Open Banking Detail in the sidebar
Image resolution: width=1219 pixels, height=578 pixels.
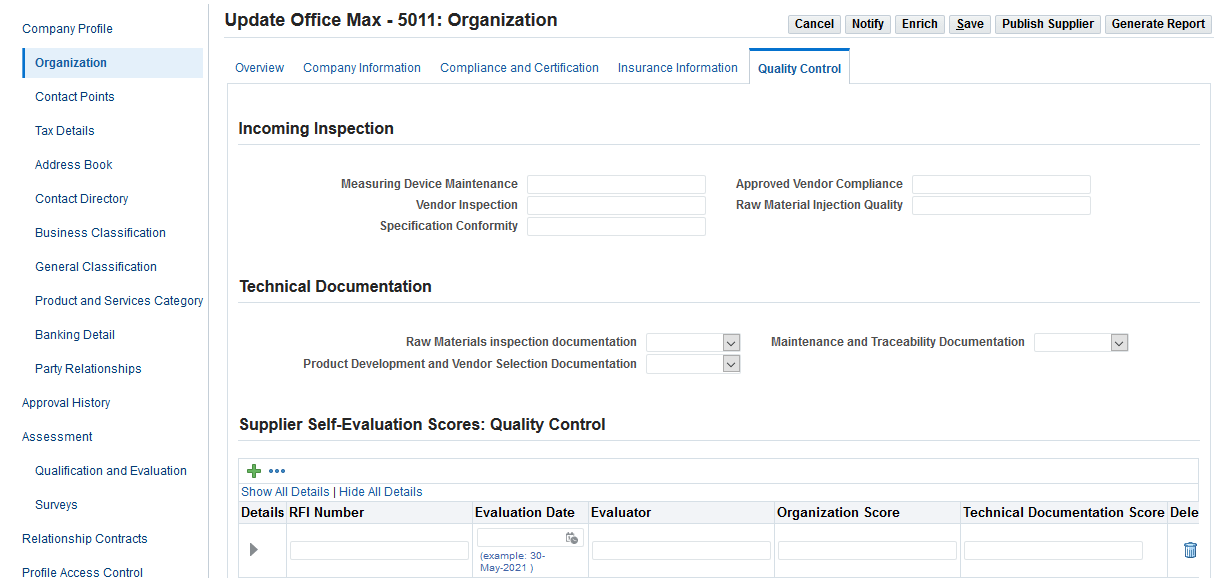click(75, 335)
